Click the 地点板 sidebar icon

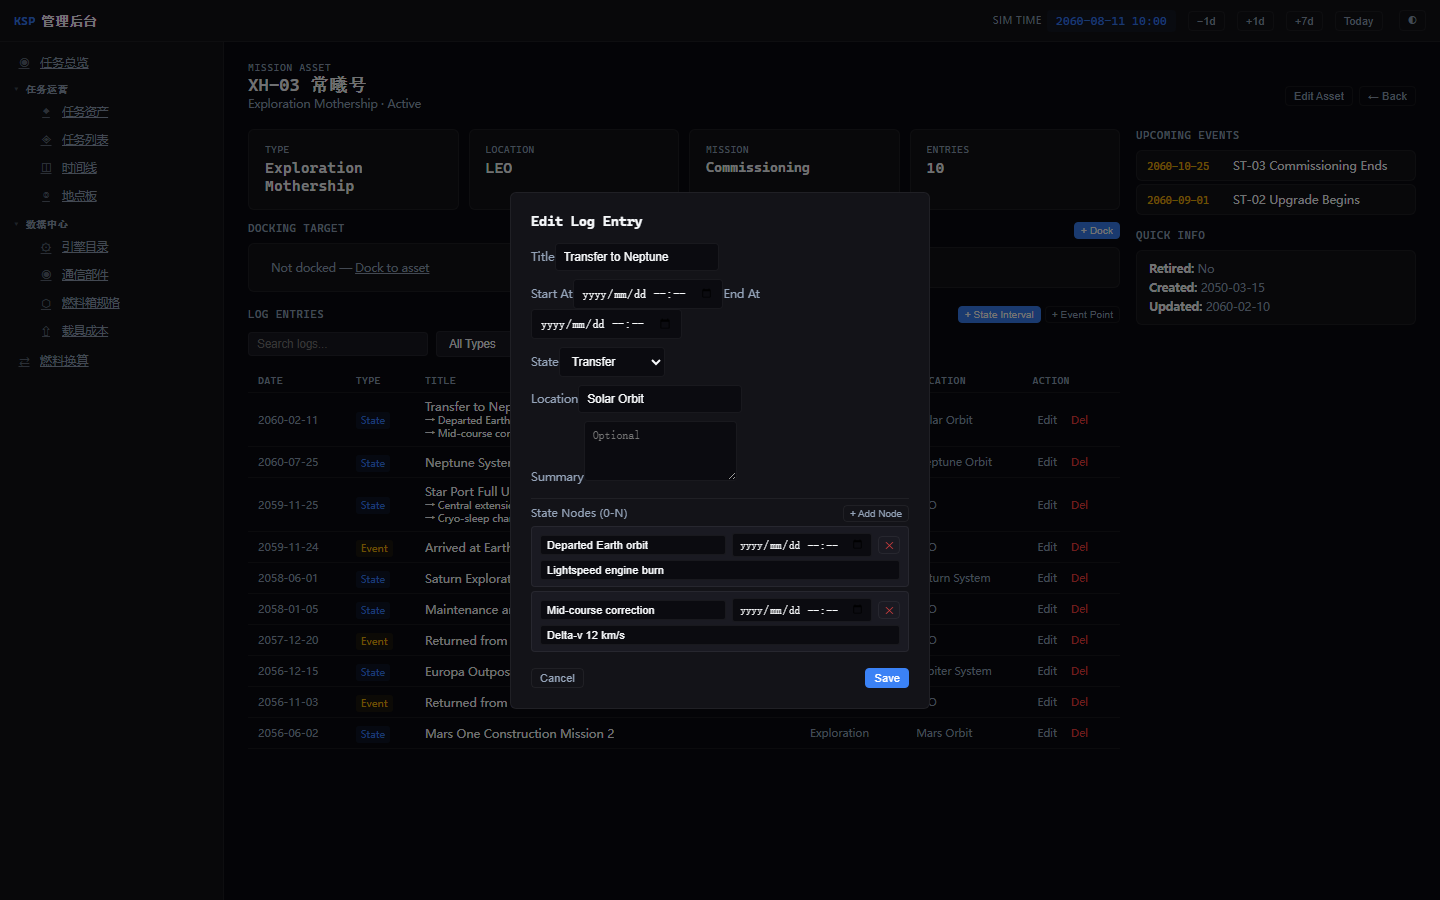coord(46,196)
